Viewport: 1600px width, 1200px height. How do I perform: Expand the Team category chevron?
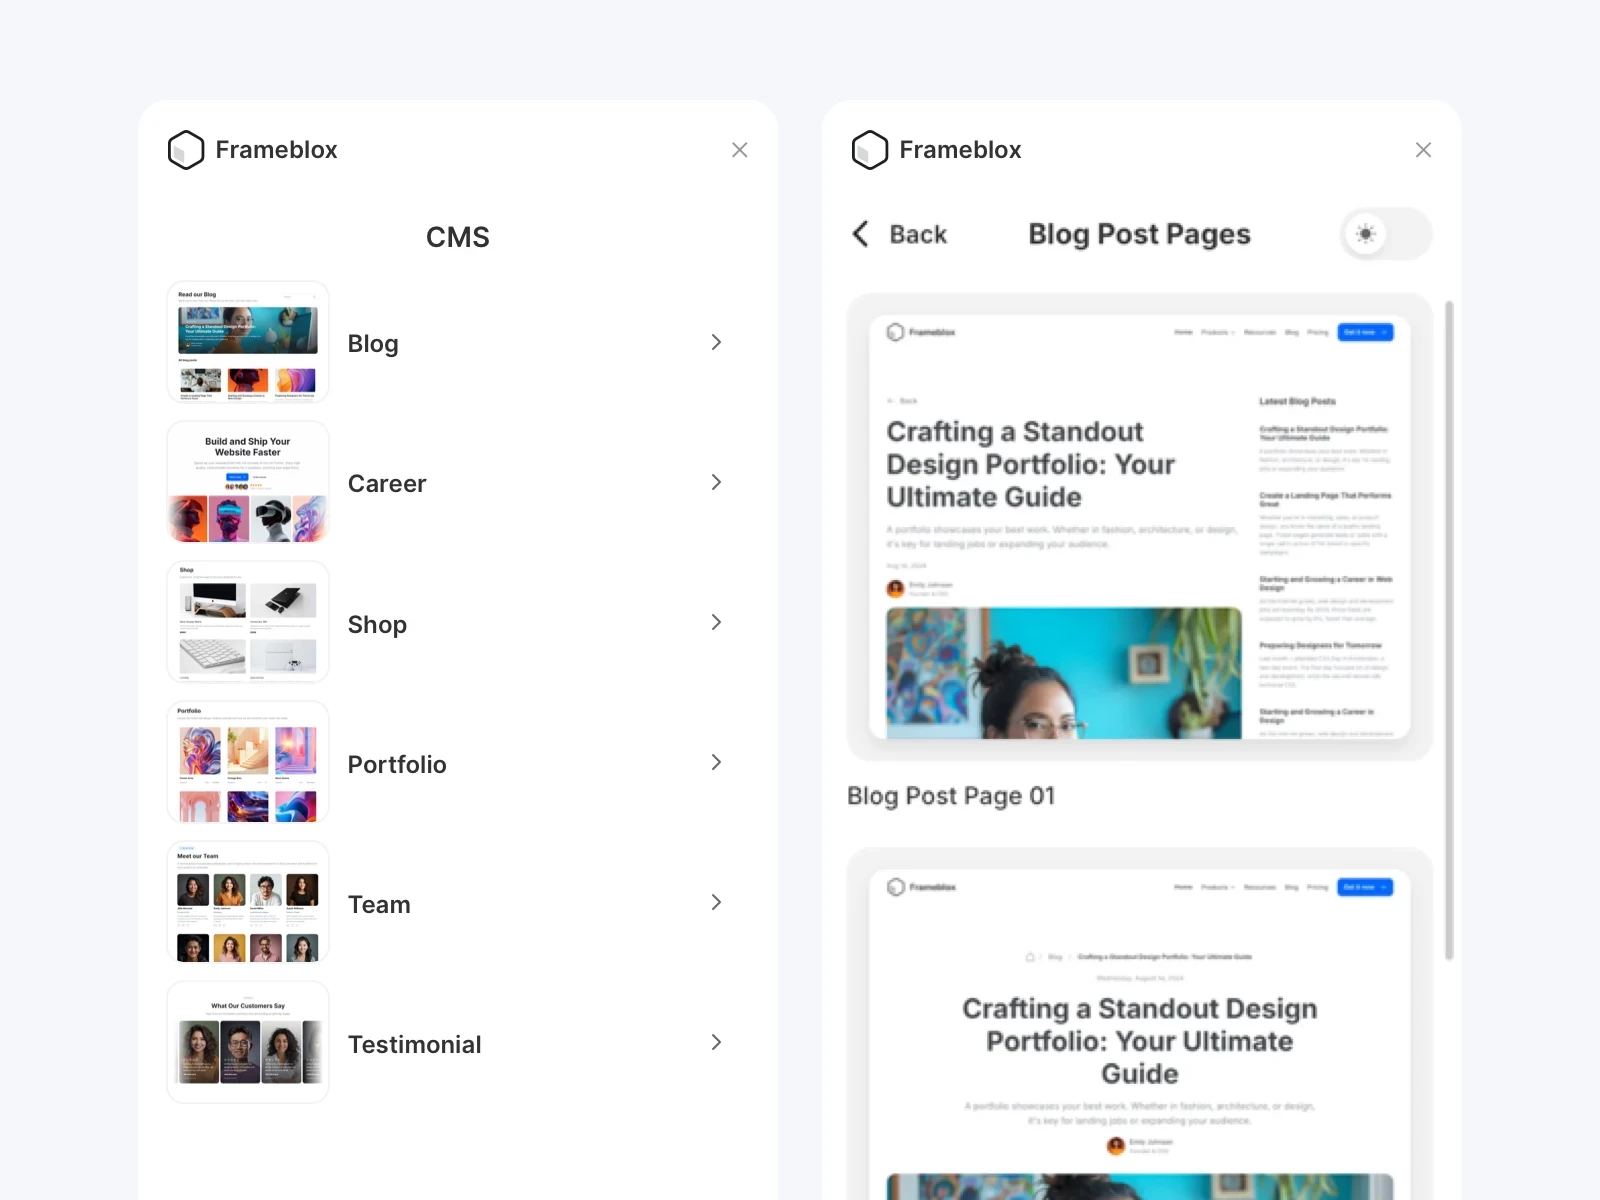(x=716, y=902)
